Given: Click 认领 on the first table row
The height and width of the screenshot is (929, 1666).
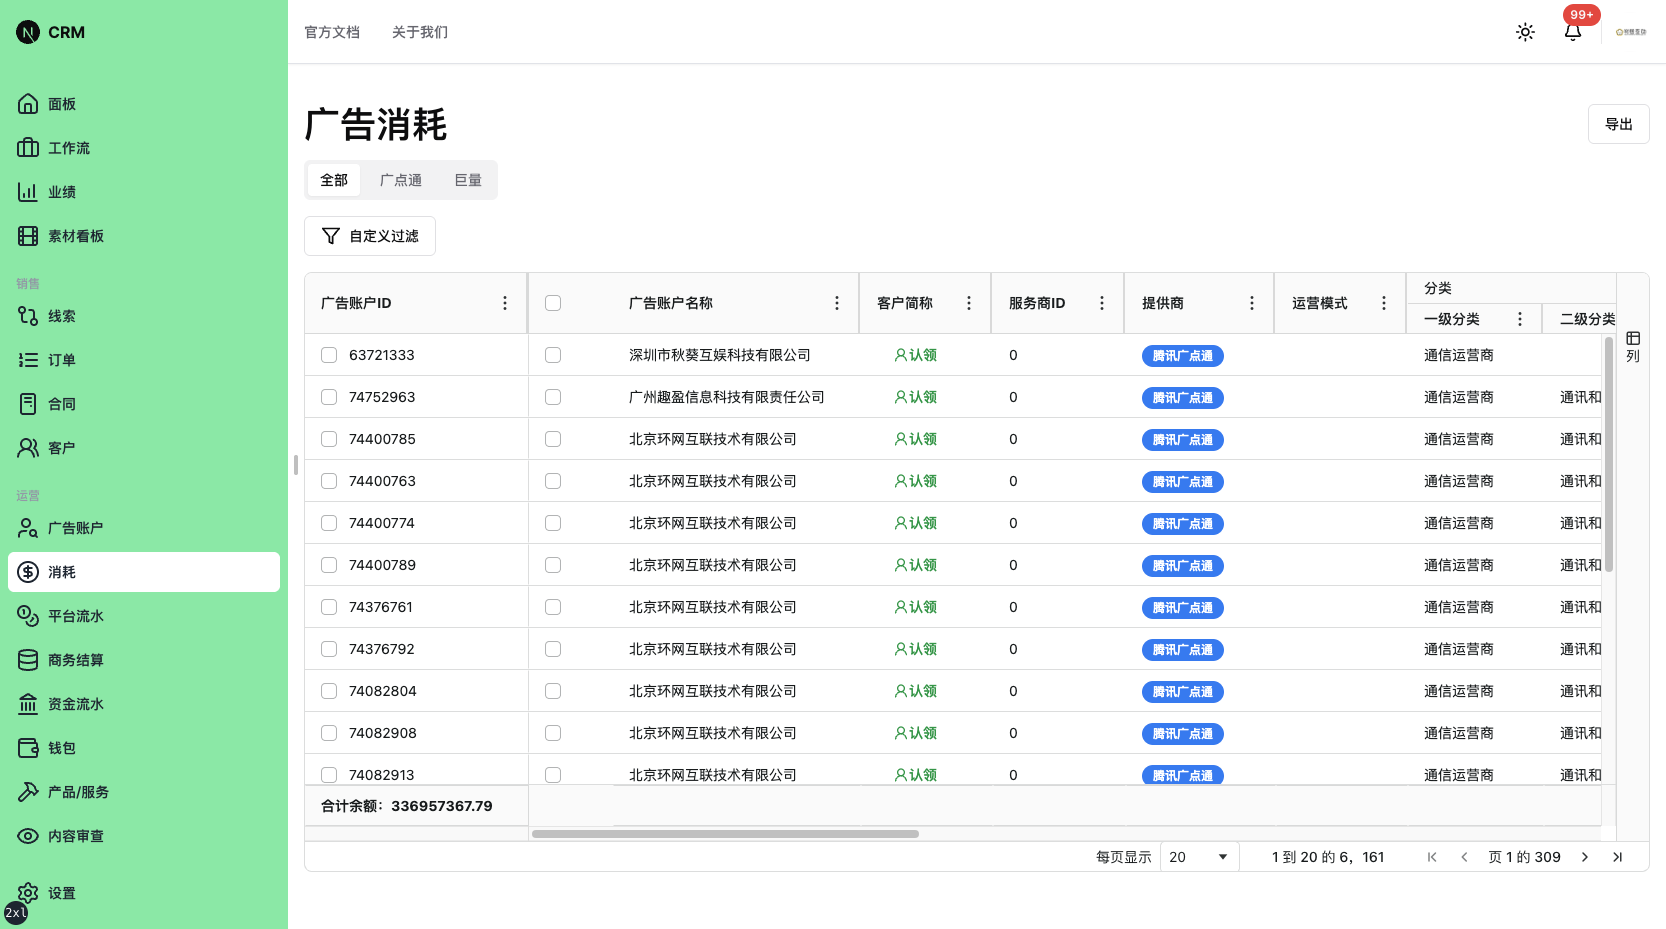Looking at the screenshot, I should pyautogui.click(x=915, y=354).
